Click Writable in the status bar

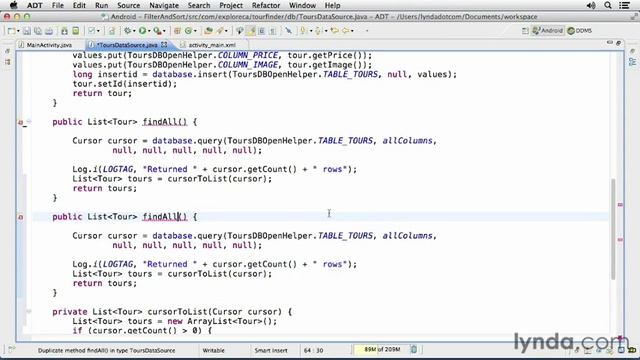coord(213,350)
